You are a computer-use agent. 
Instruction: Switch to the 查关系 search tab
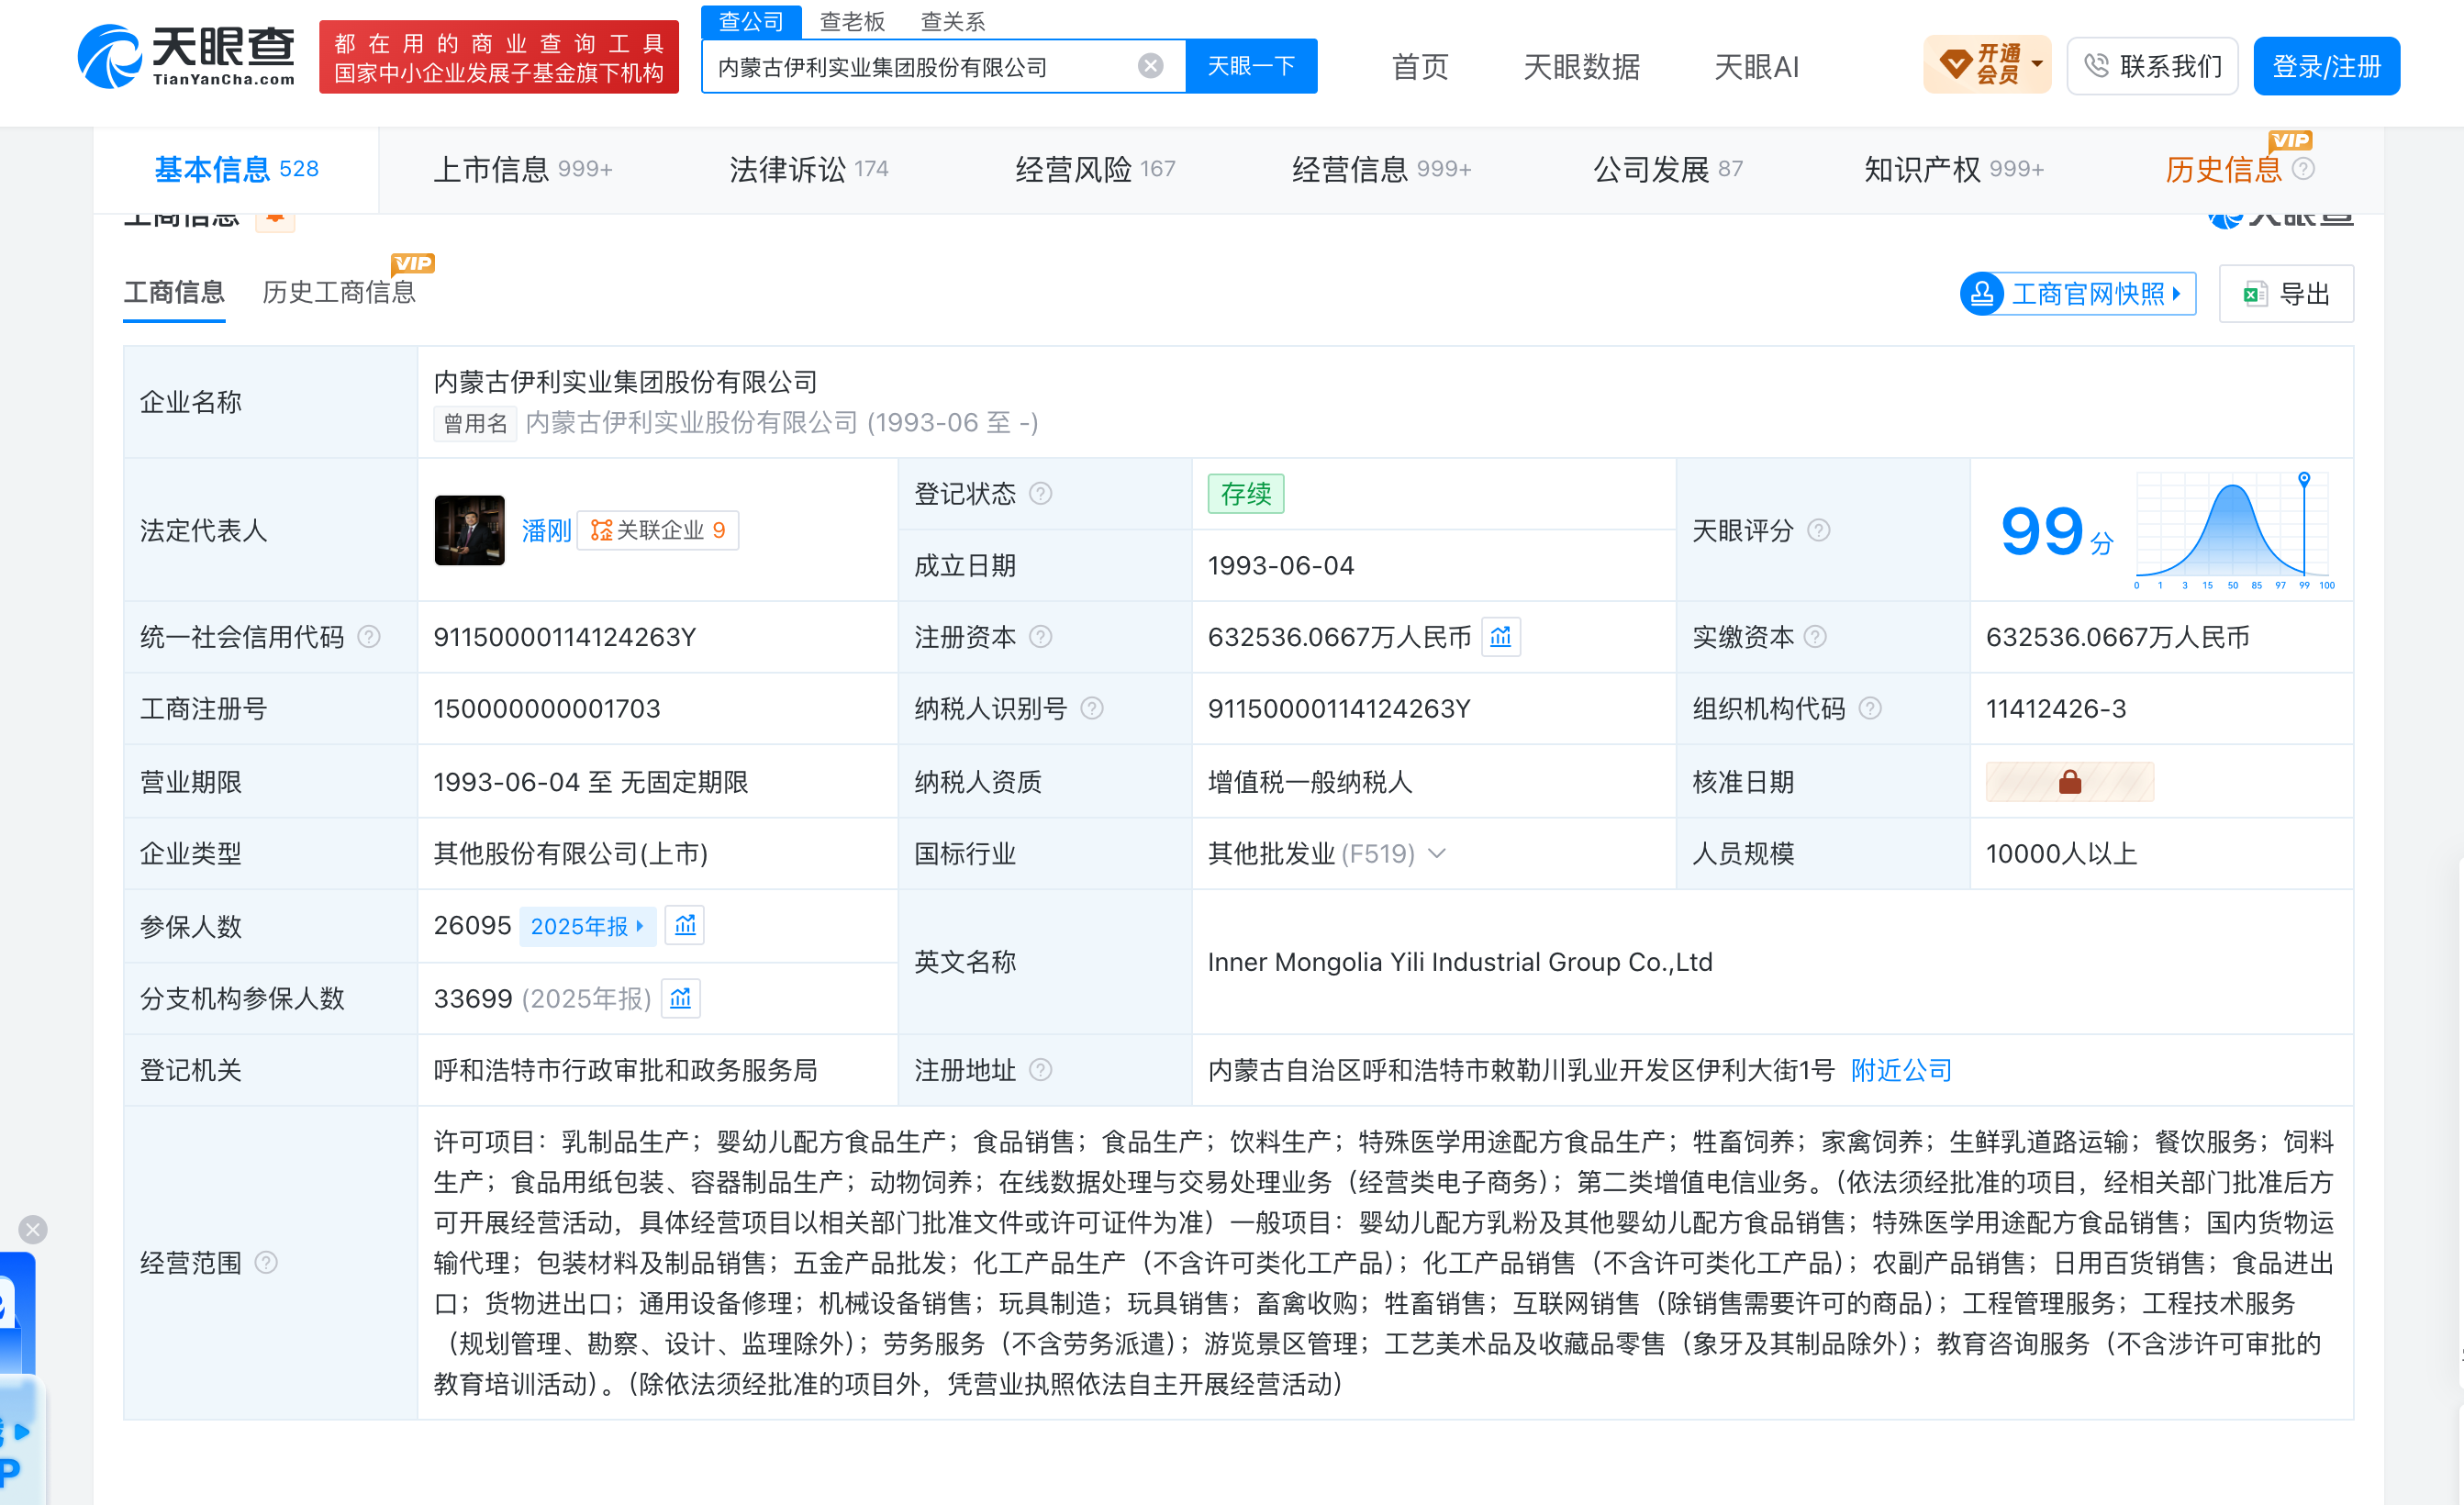[953, 21]
